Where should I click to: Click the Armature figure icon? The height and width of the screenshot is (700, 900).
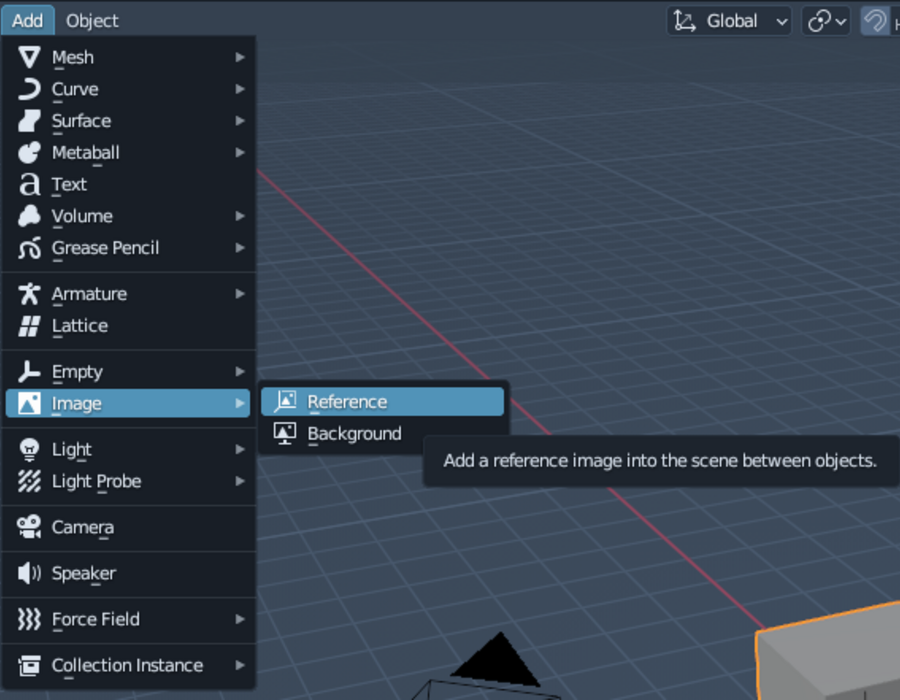coord(29,294)
